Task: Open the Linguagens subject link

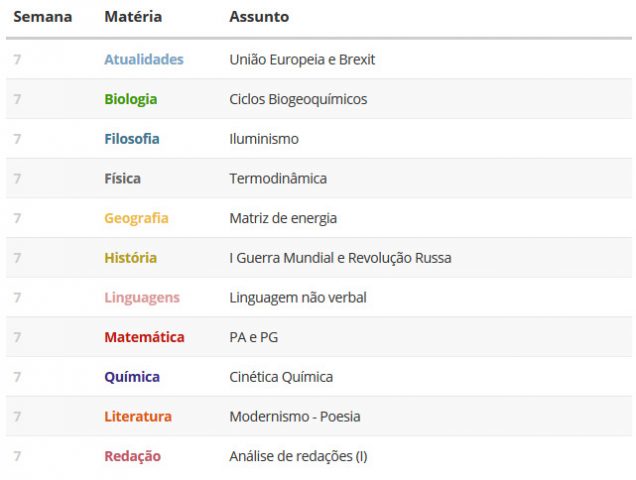Action: [142, 297]
